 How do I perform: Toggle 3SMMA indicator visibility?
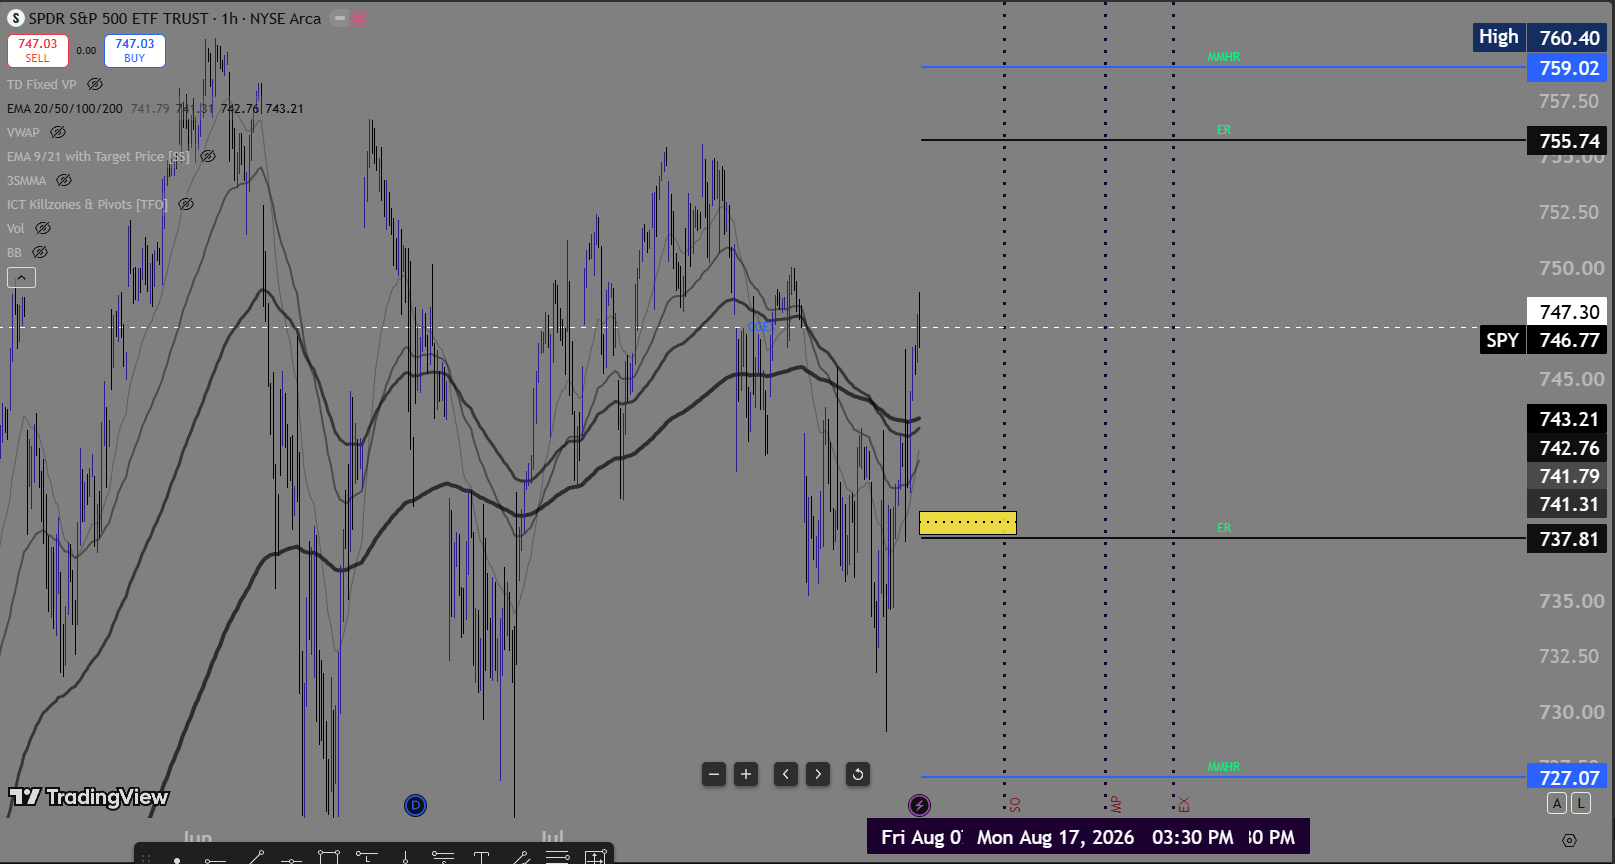(64, 180)
